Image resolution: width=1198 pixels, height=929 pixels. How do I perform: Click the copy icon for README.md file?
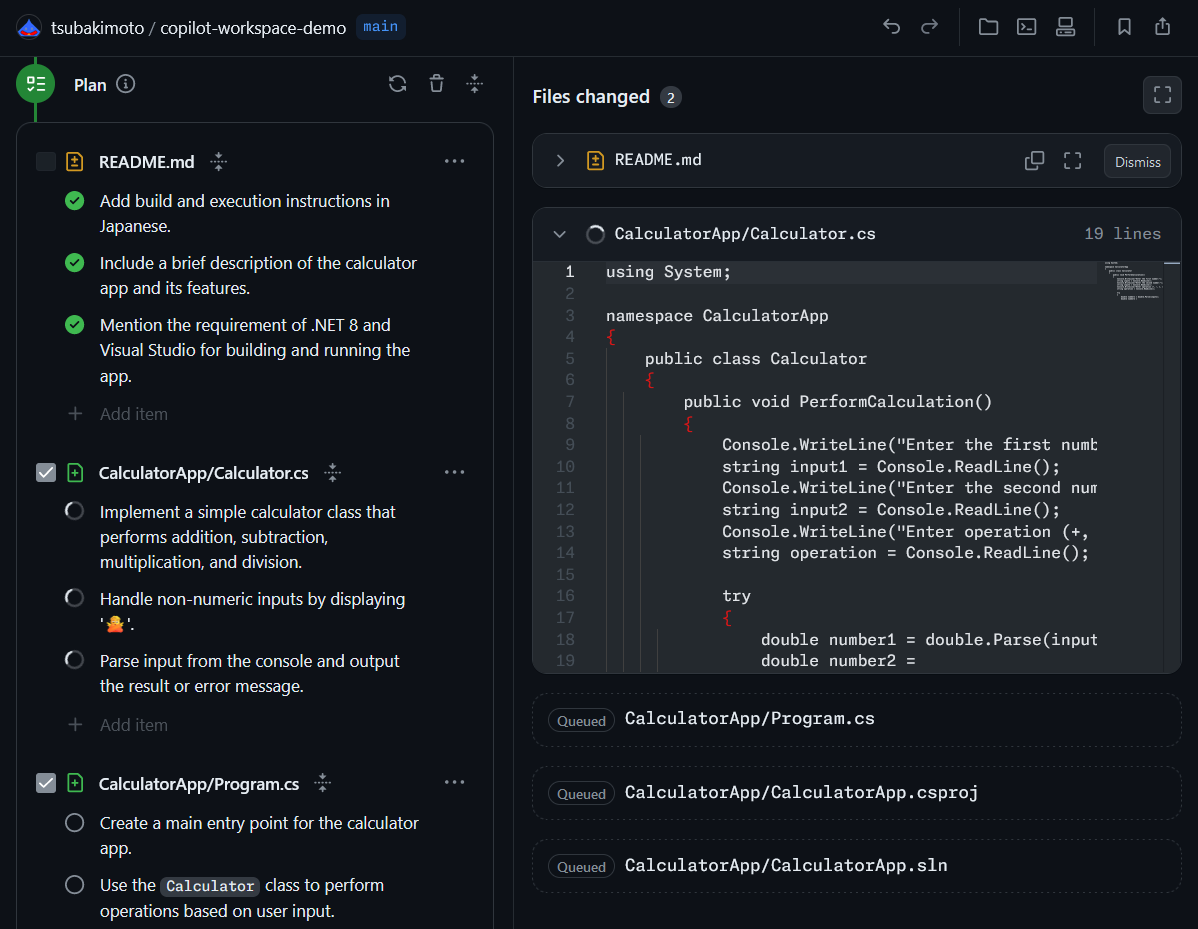point(1034,160)
